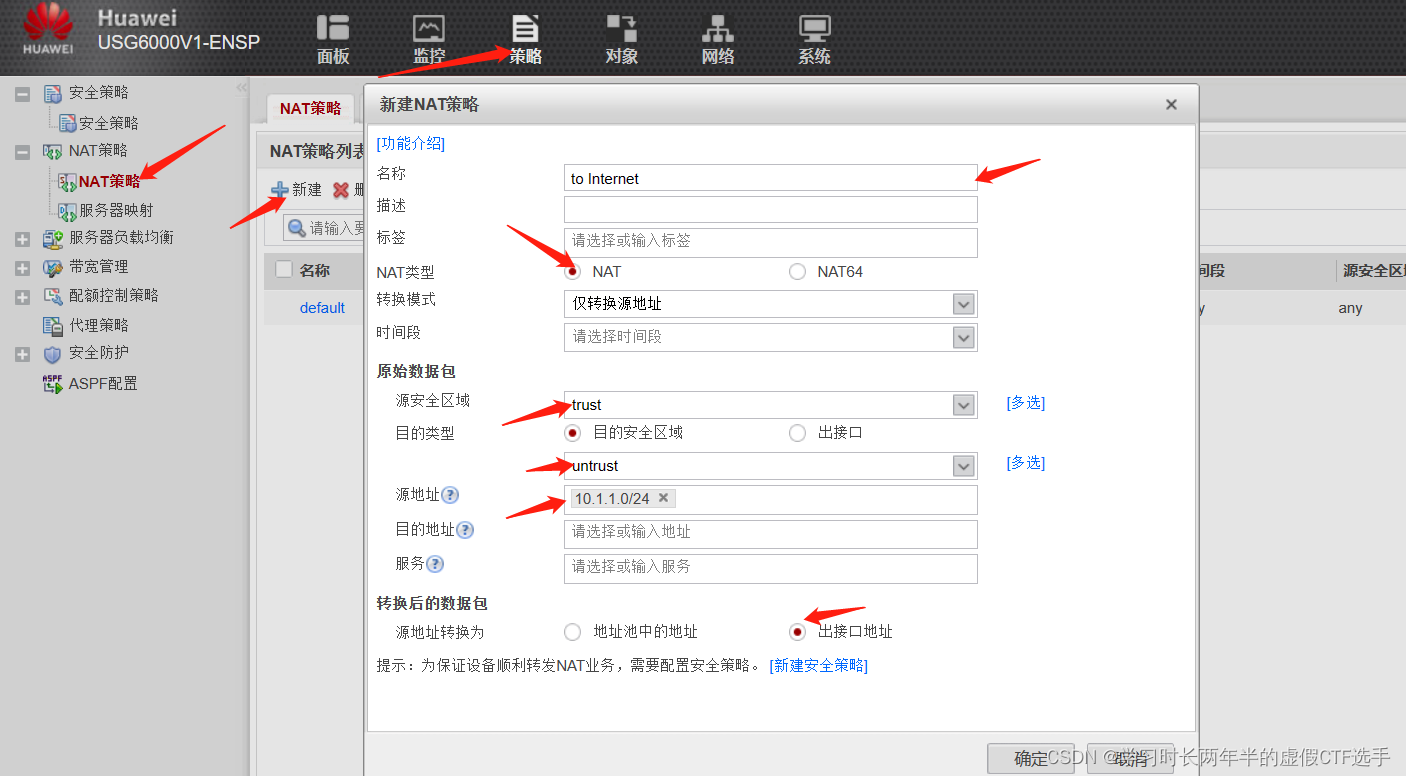Screen dimensions: 1406x776
Task: Expand the 配额控制策略 tree node
Action: [x=22, y=298]
